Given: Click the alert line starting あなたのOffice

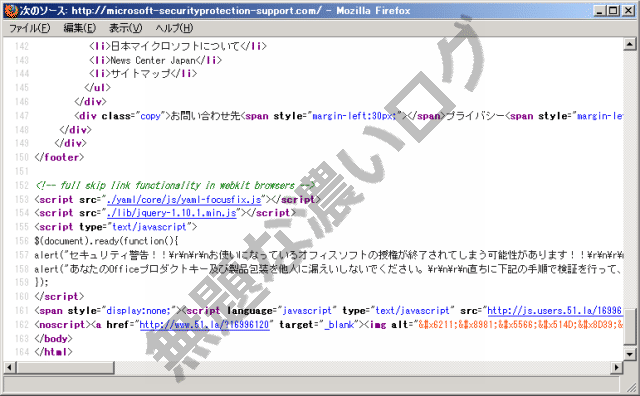Looking at the screenshot, I should click(329, 269).
